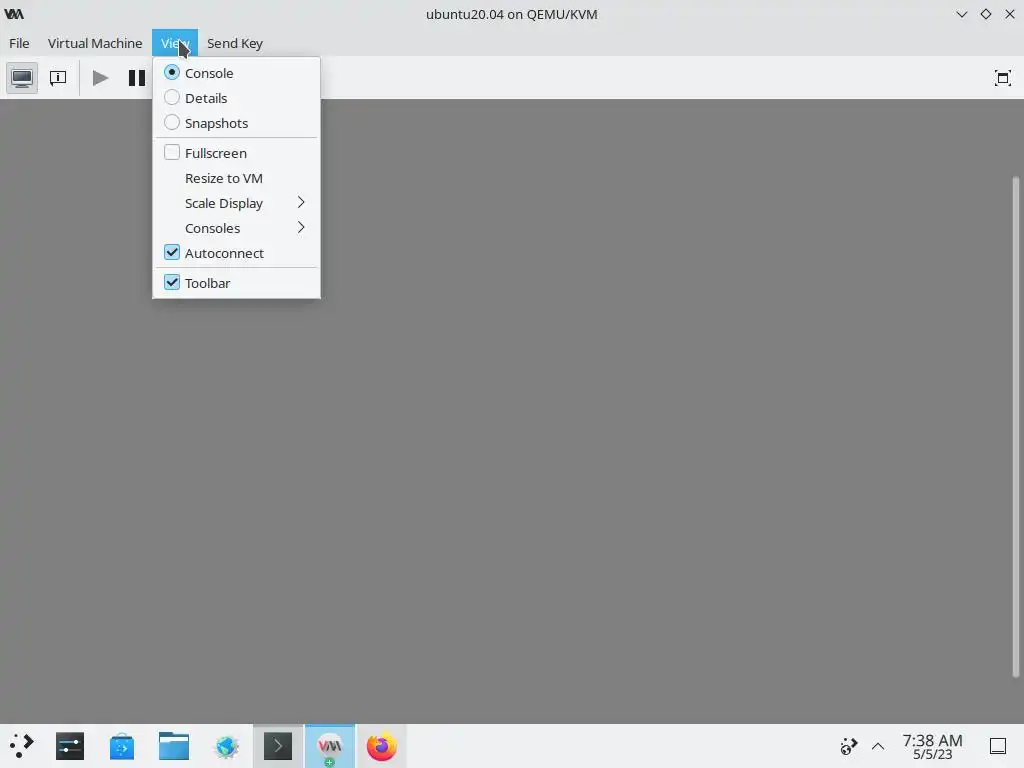Click the system tray updates icon
Screen dimensions: 1024x768
coord(848,746)
